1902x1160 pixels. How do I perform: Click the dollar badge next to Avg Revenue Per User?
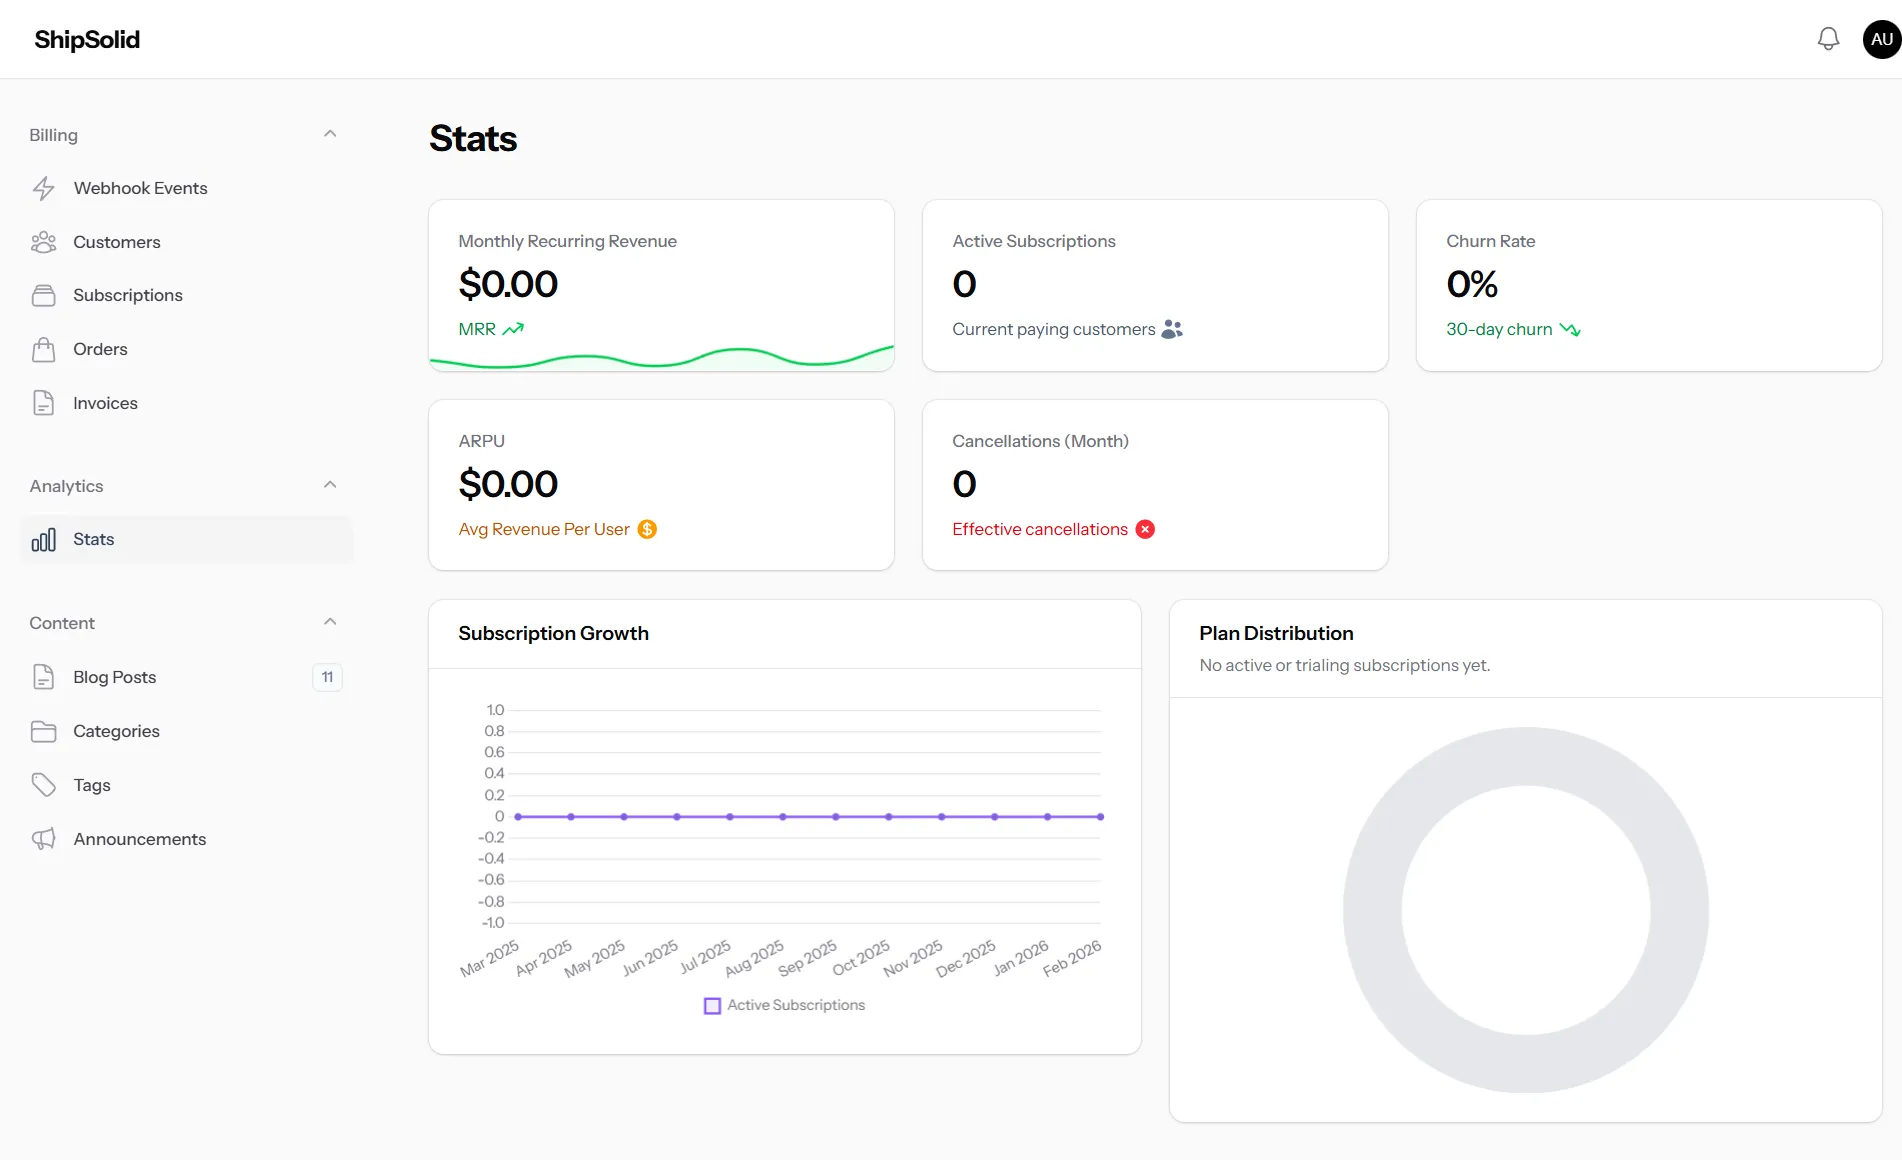tap(647, 529)
